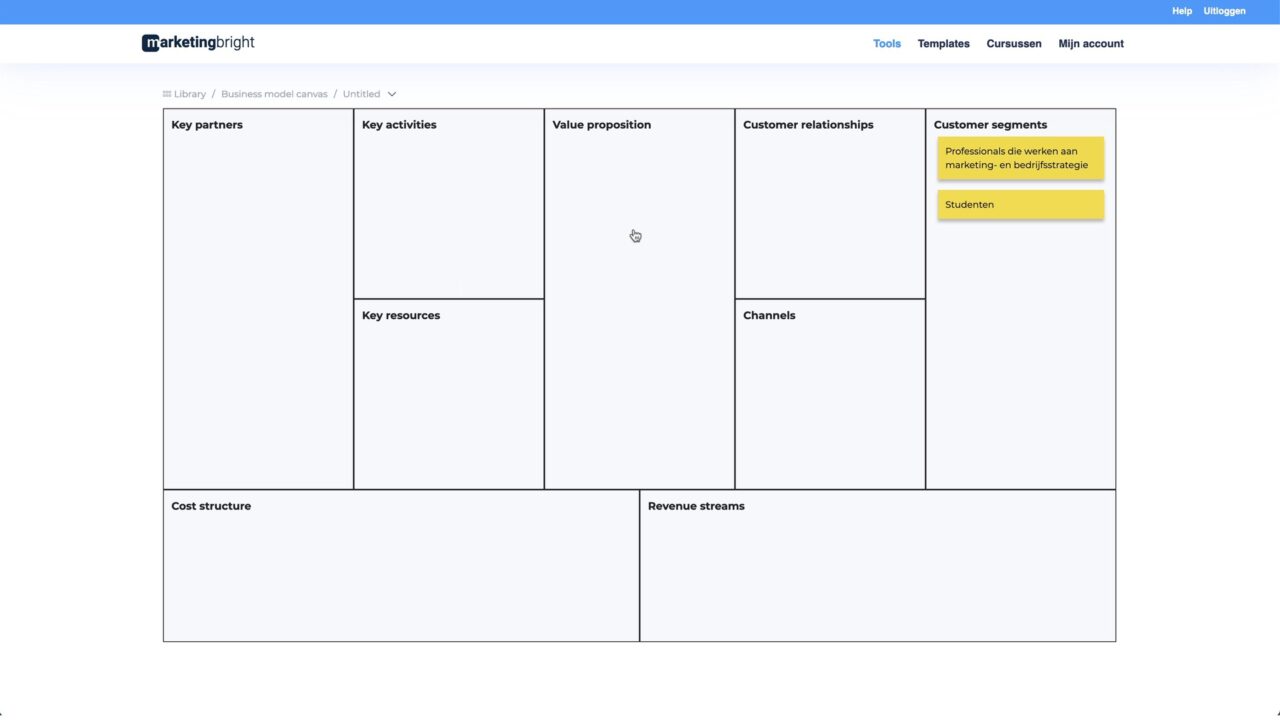Screen dimensions: 1280x720
Task: Open Mijn account
Action: (1090, 43)
